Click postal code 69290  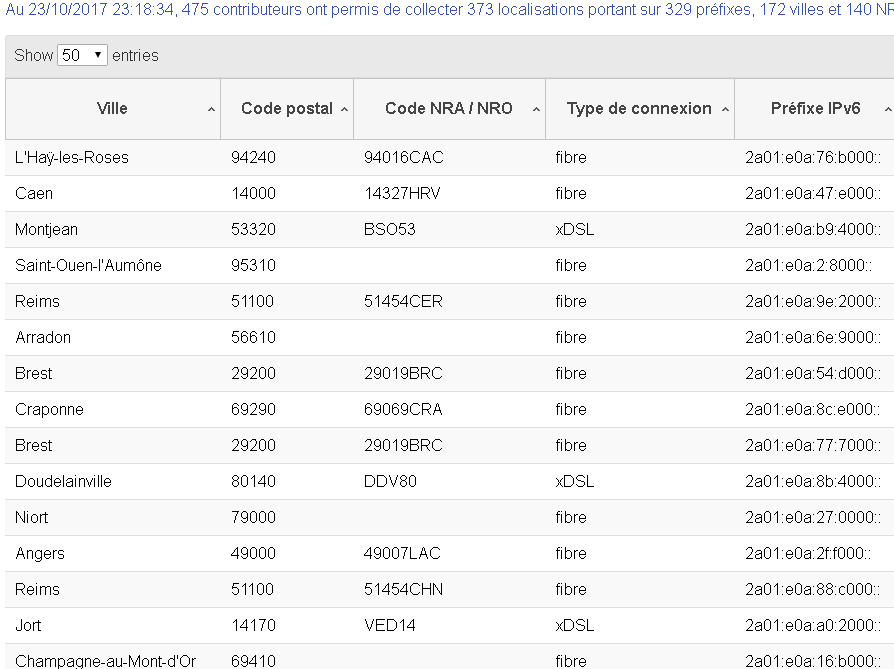click(x=253, y=409)
